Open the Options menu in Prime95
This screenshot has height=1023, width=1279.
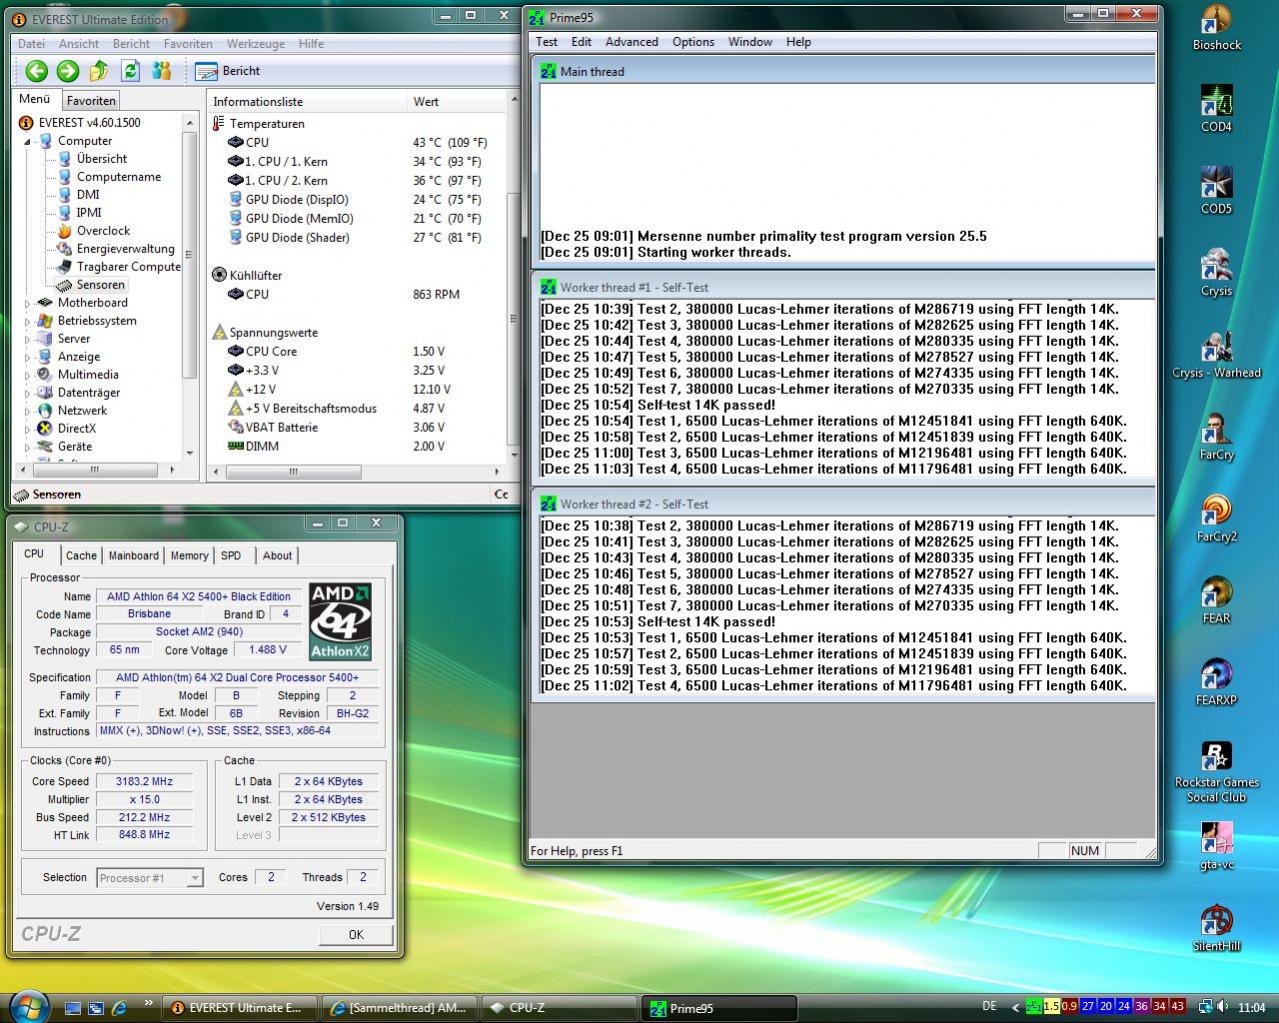[693, 42]
